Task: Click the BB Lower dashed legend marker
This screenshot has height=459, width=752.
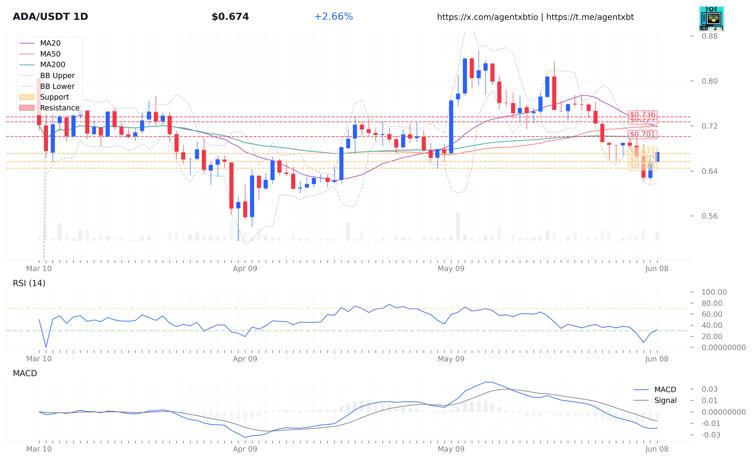Action: [26, 86]
